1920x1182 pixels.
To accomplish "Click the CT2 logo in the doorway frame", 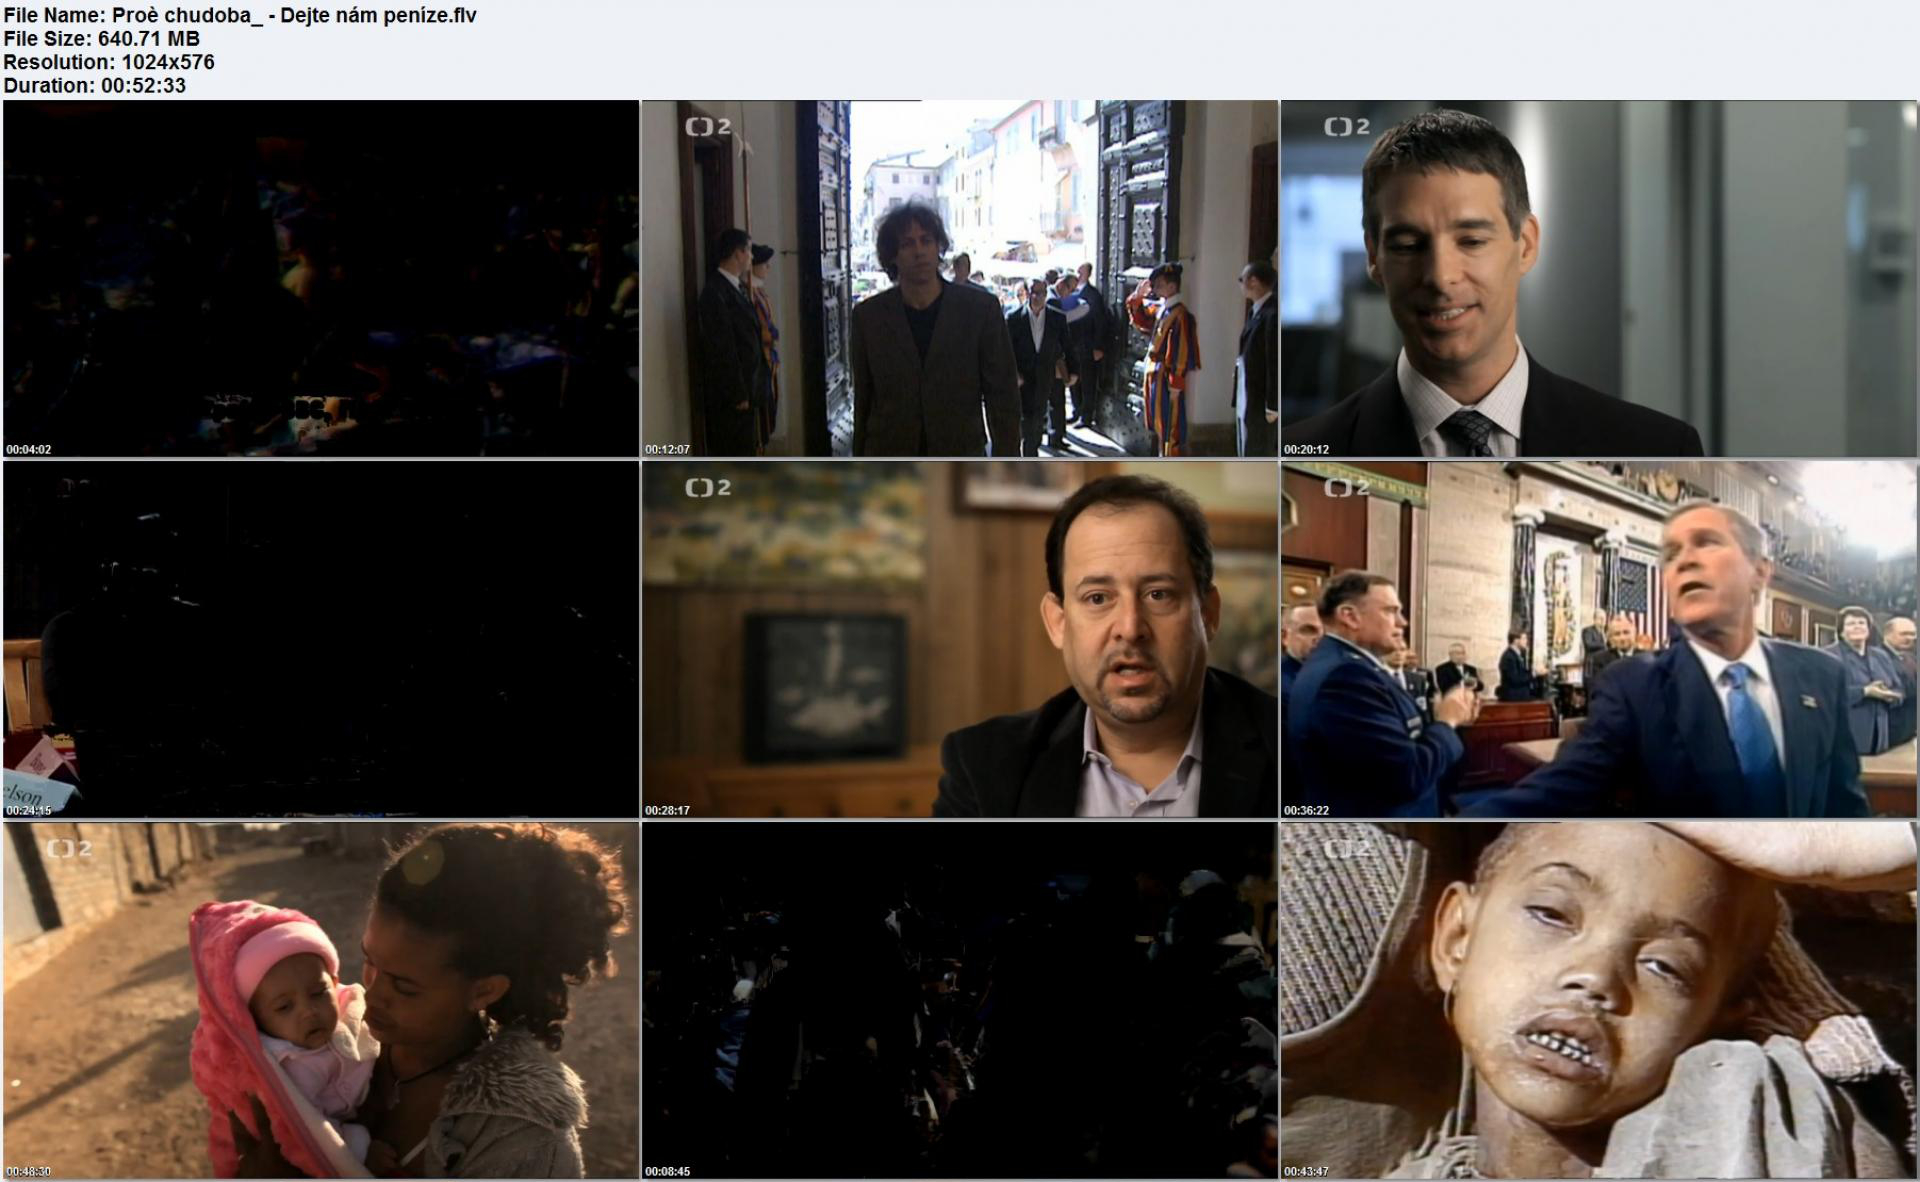I will [x=708, y=127].
